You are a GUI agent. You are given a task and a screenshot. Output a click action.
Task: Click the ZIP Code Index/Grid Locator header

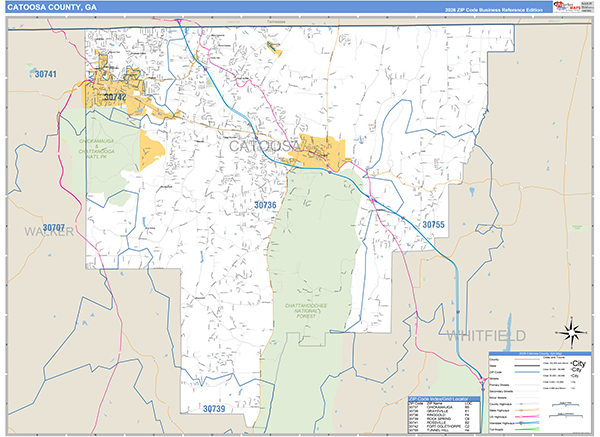coord(444,399)
